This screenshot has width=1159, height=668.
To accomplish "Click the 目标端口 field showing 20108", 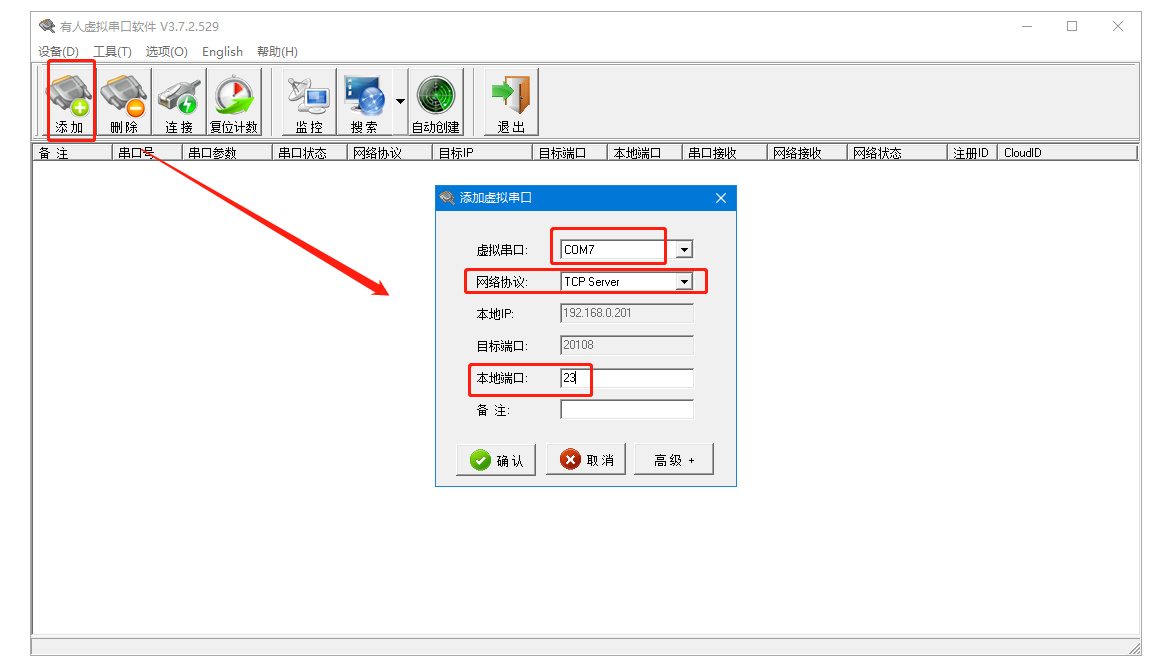I will (627, 345).
